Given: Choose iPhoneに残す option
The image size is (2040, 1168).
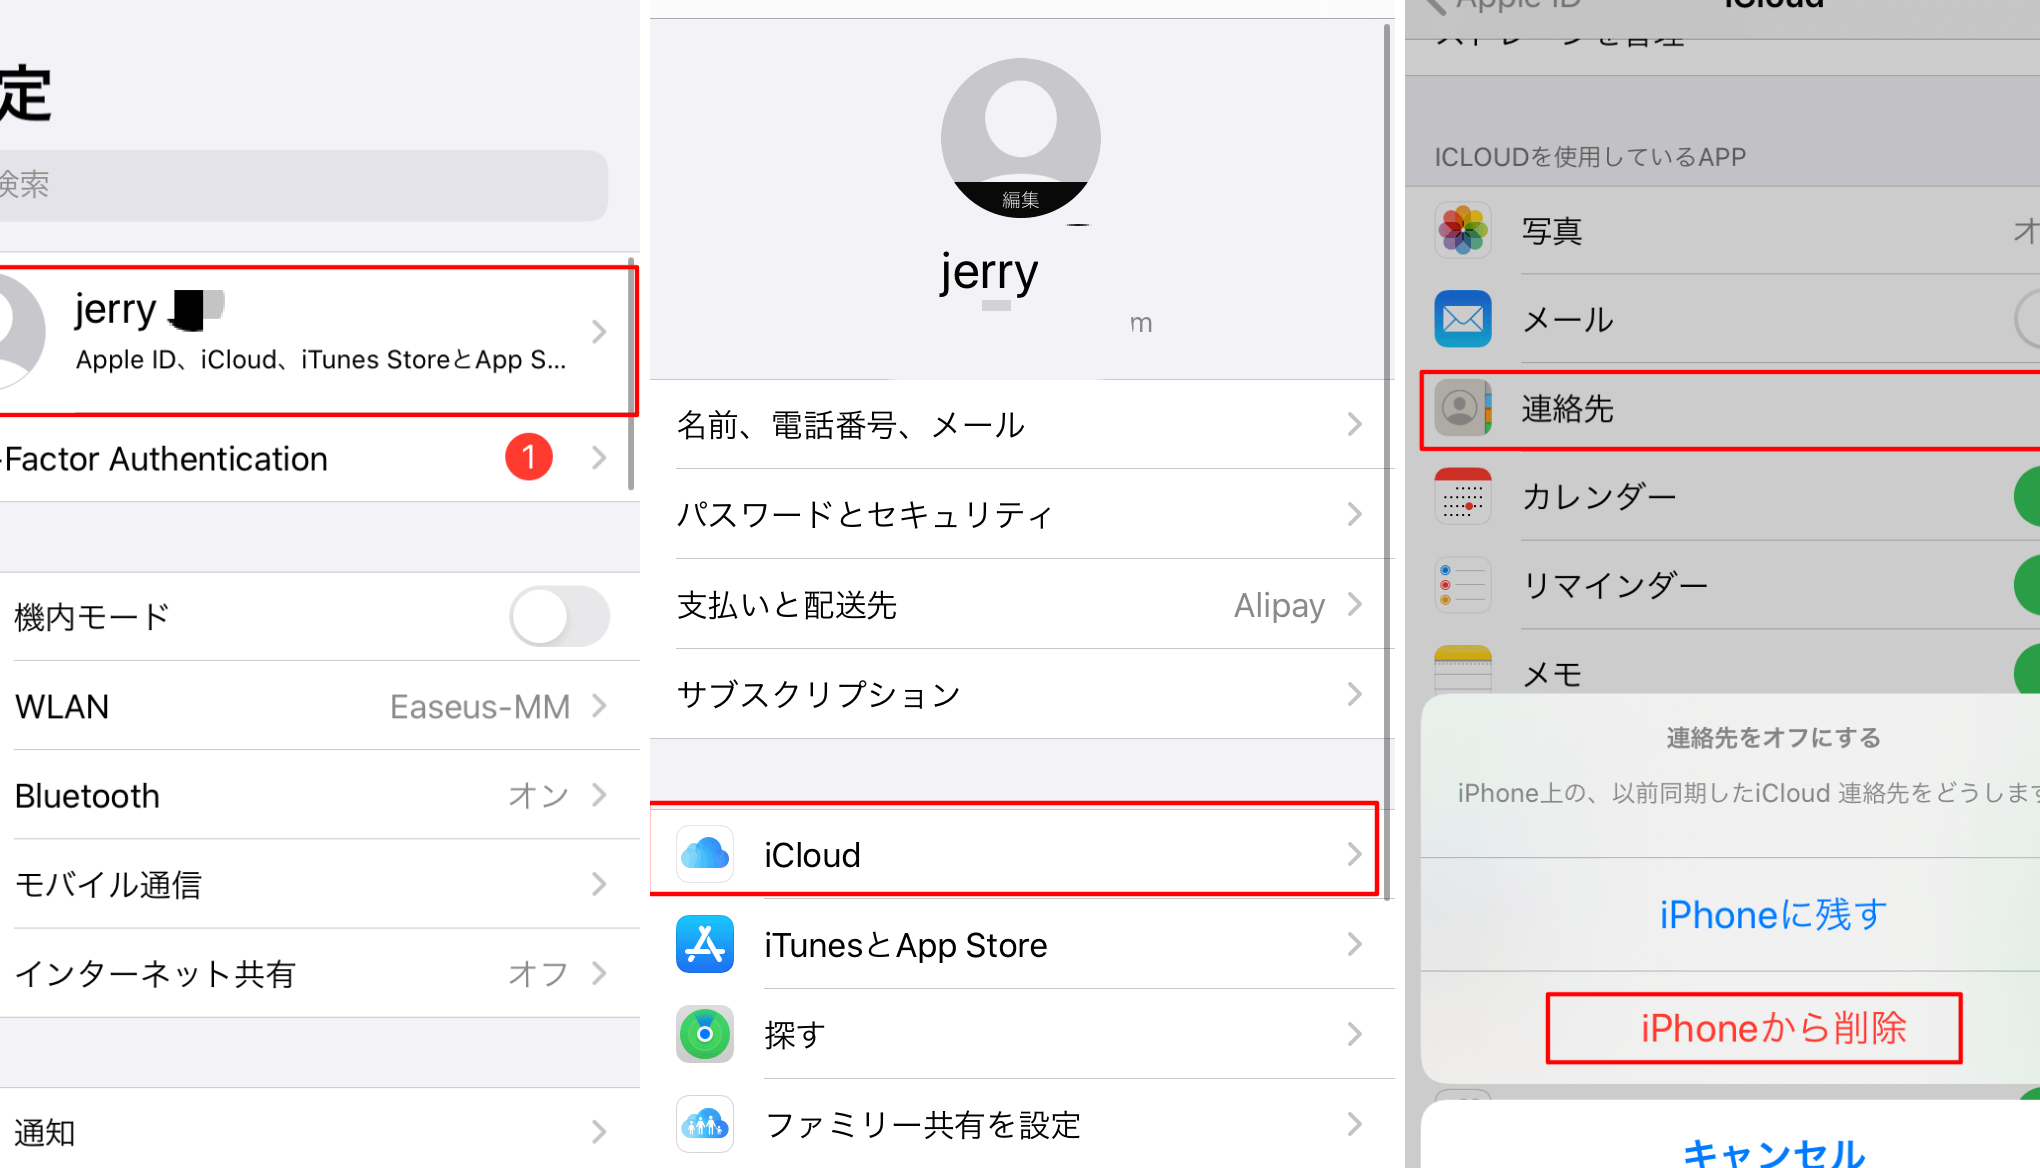Looking at the screenshot, I should coord(1773,914).
